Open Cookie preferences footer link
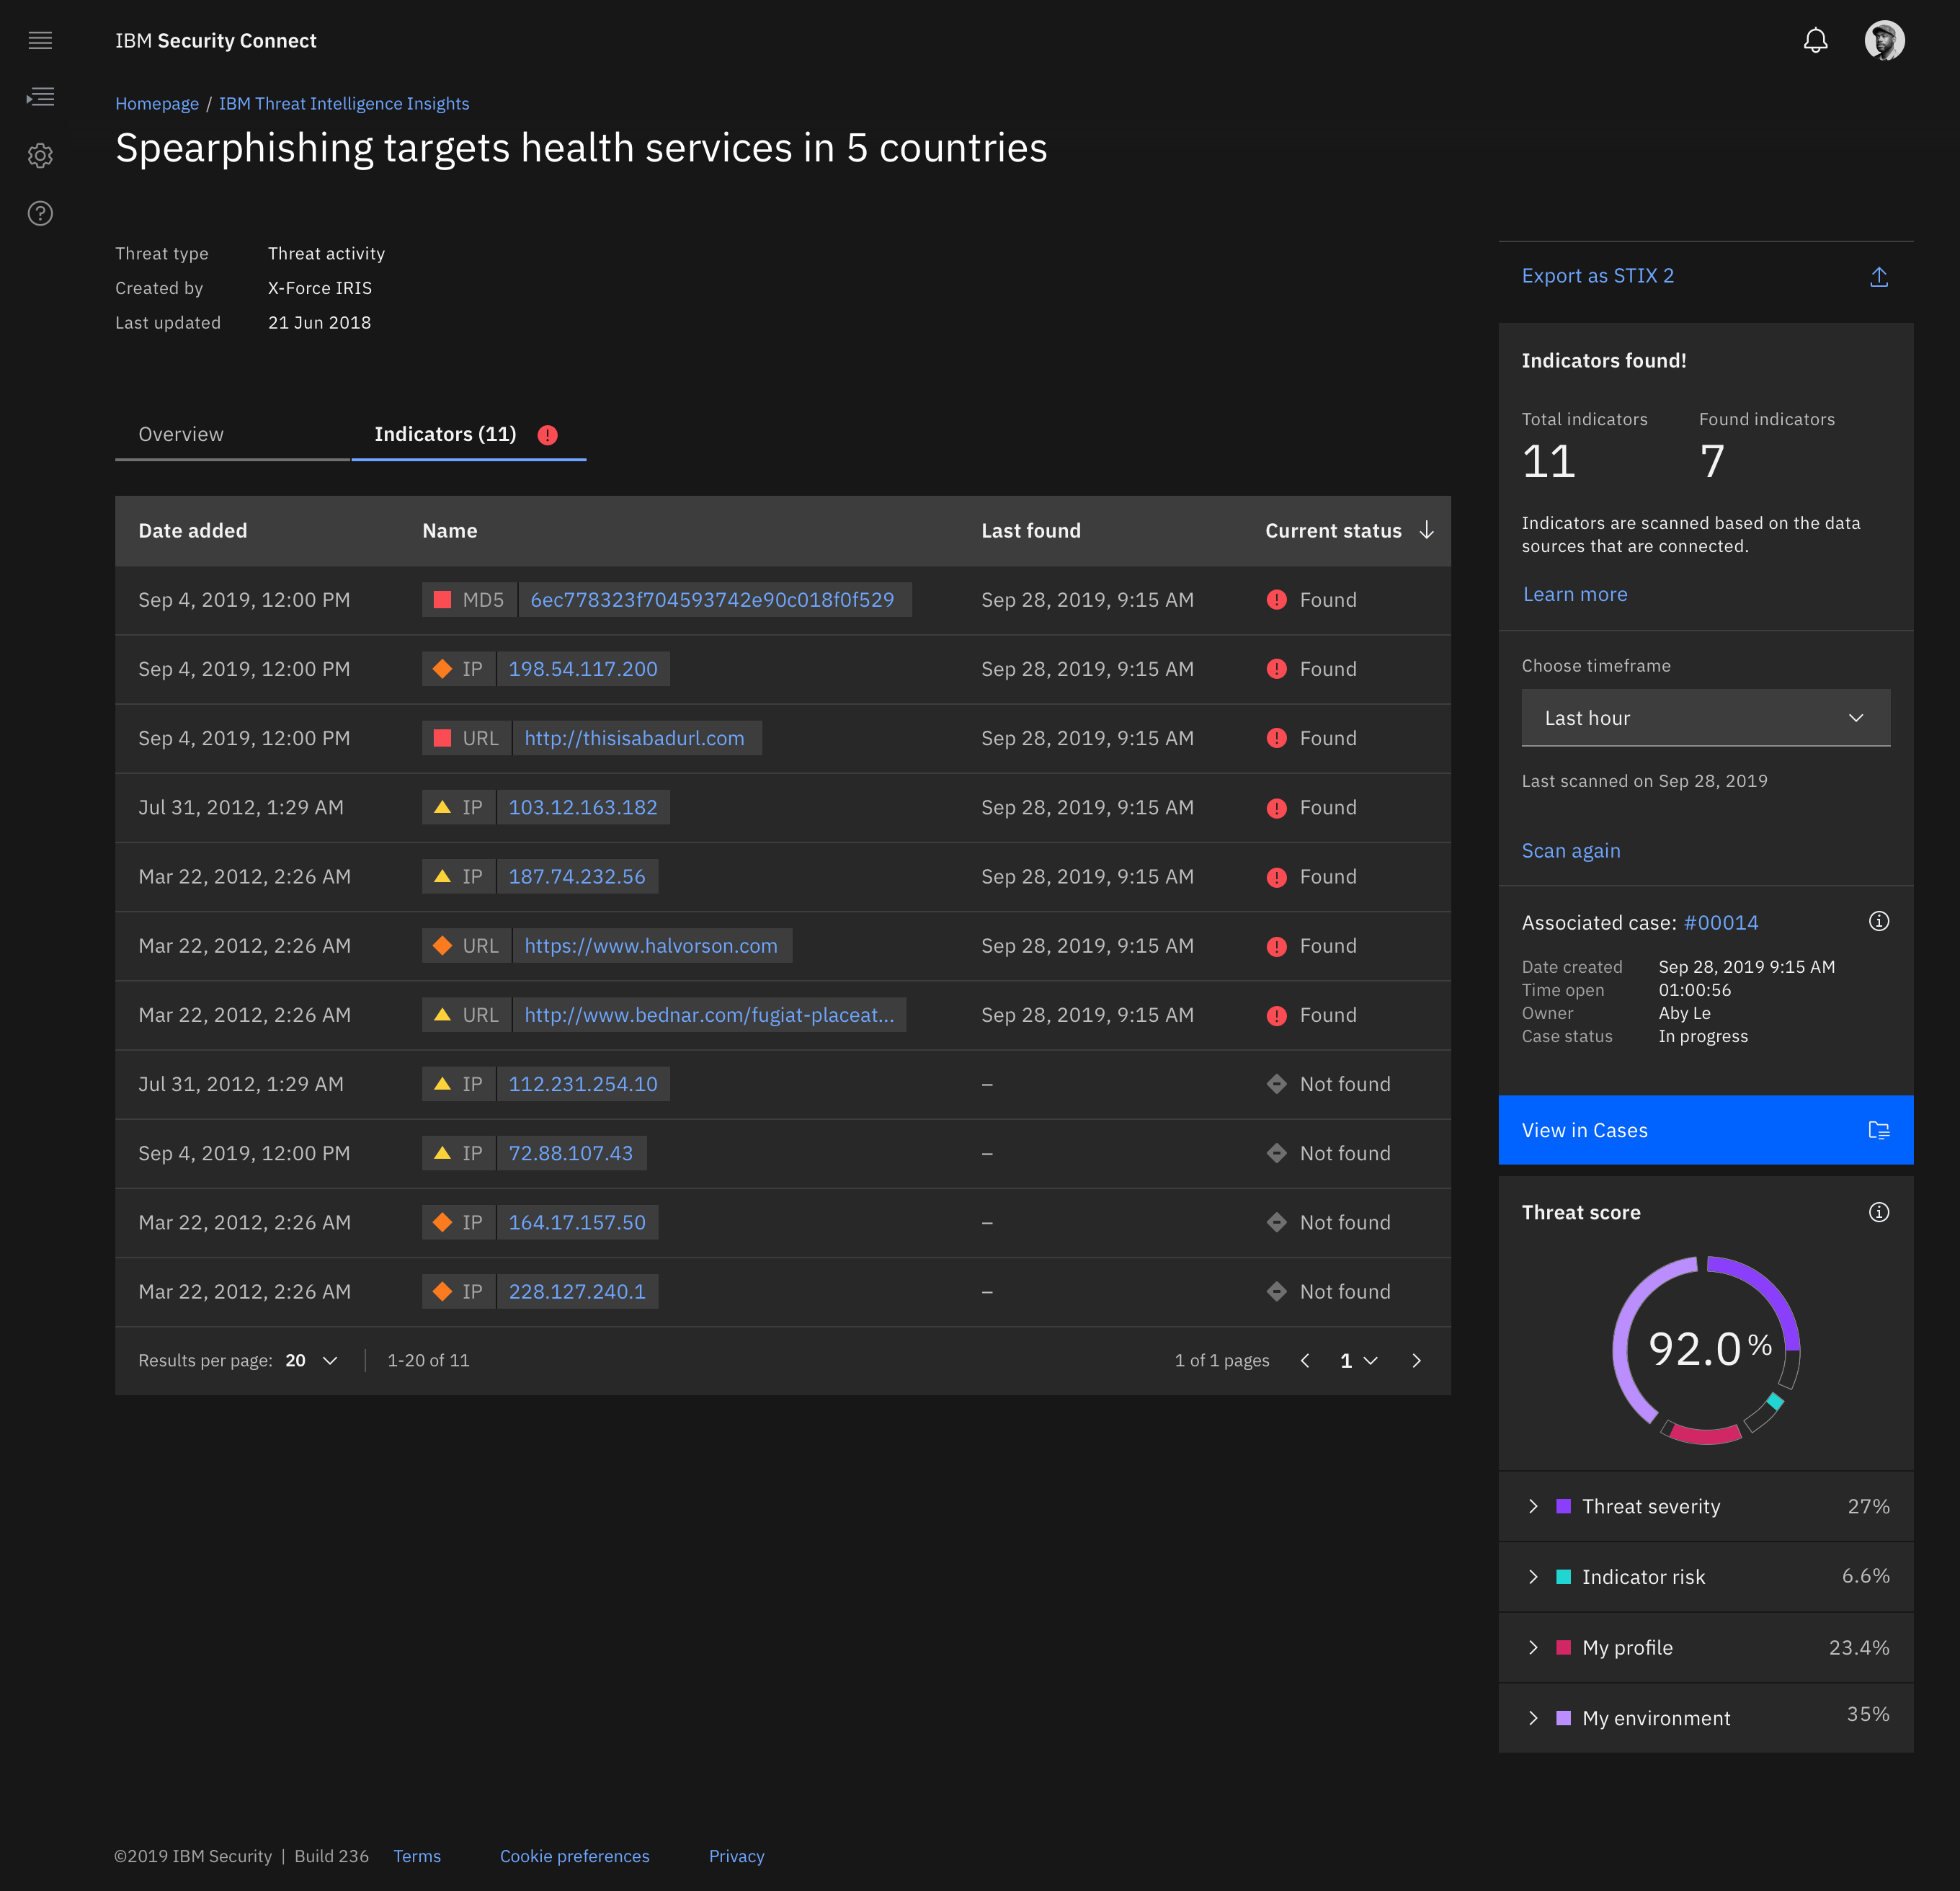 pos(574,1856)
